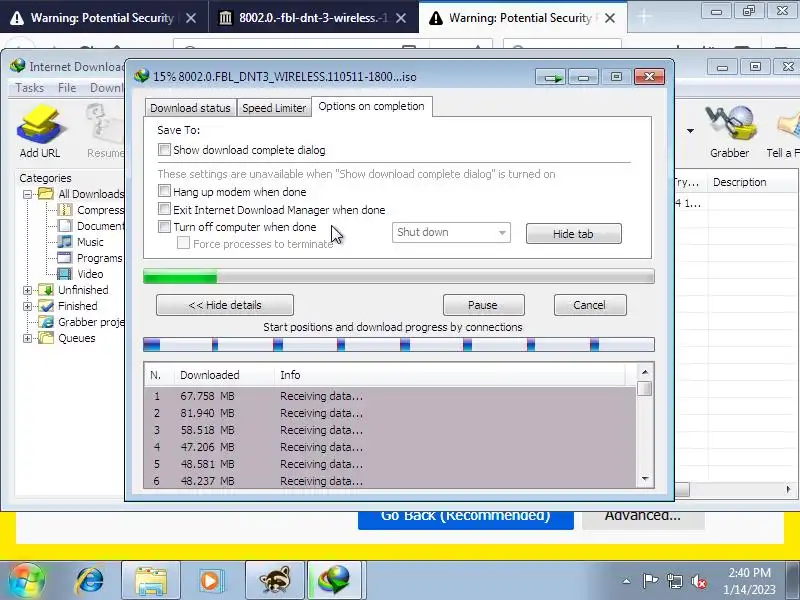Image resolution: width=800 pixels, height=600 pixels.
Task: Open the Tasks menu
Action: pyautogui.click(x=30, y=88)
